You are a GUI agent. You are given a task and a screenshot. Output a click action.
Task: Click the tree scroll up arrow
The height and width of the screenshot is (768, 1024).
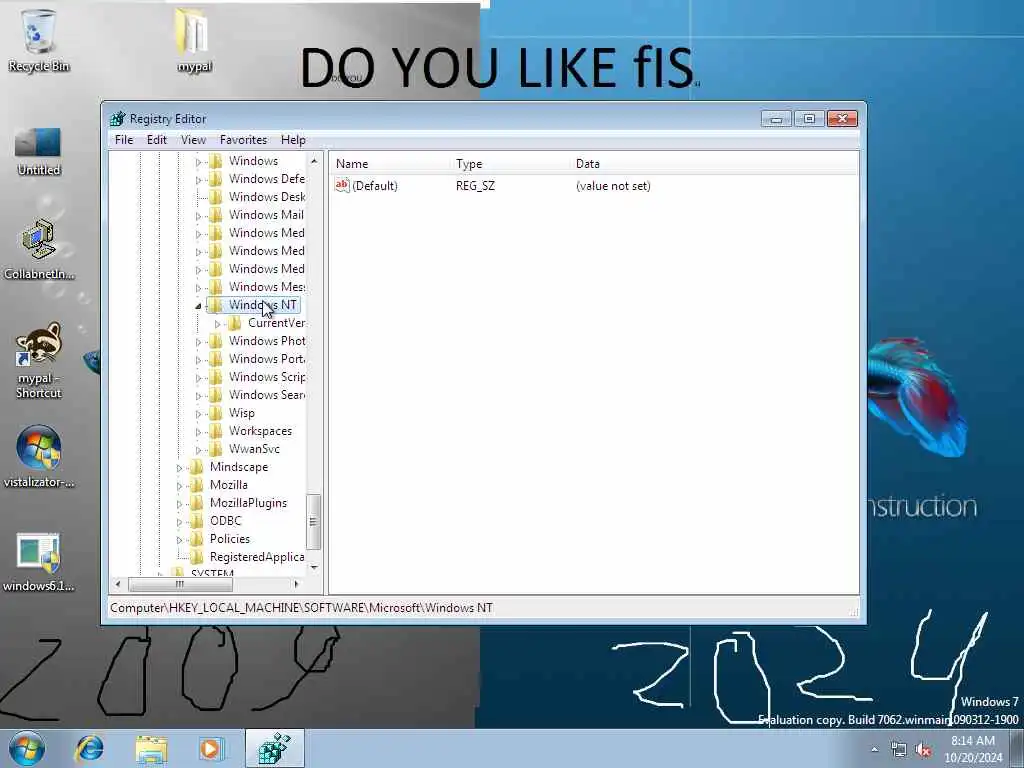(x=314, y=161)
